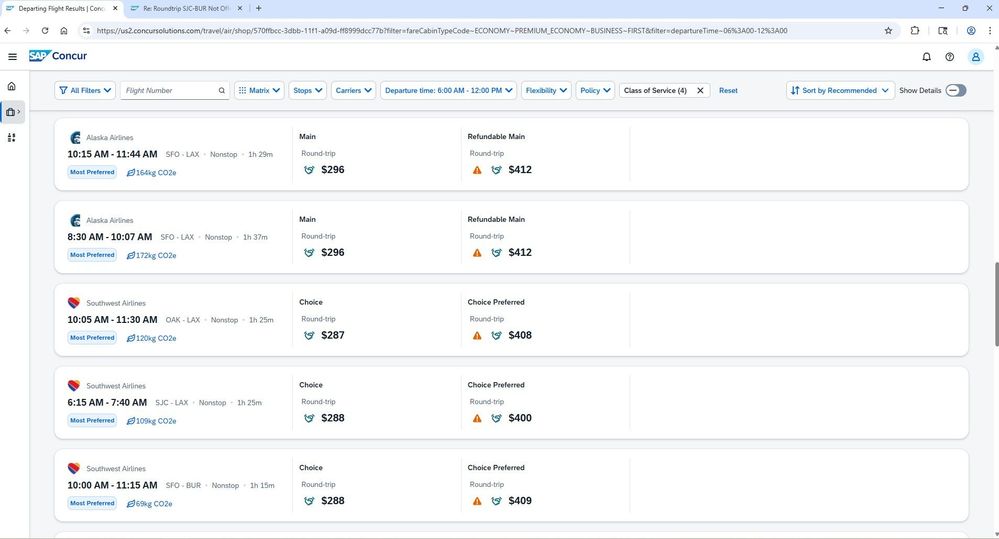The image size is (999, 539).
Task: Click the 120kg CO2e emissions label
Action: click(x=152, y=338)
